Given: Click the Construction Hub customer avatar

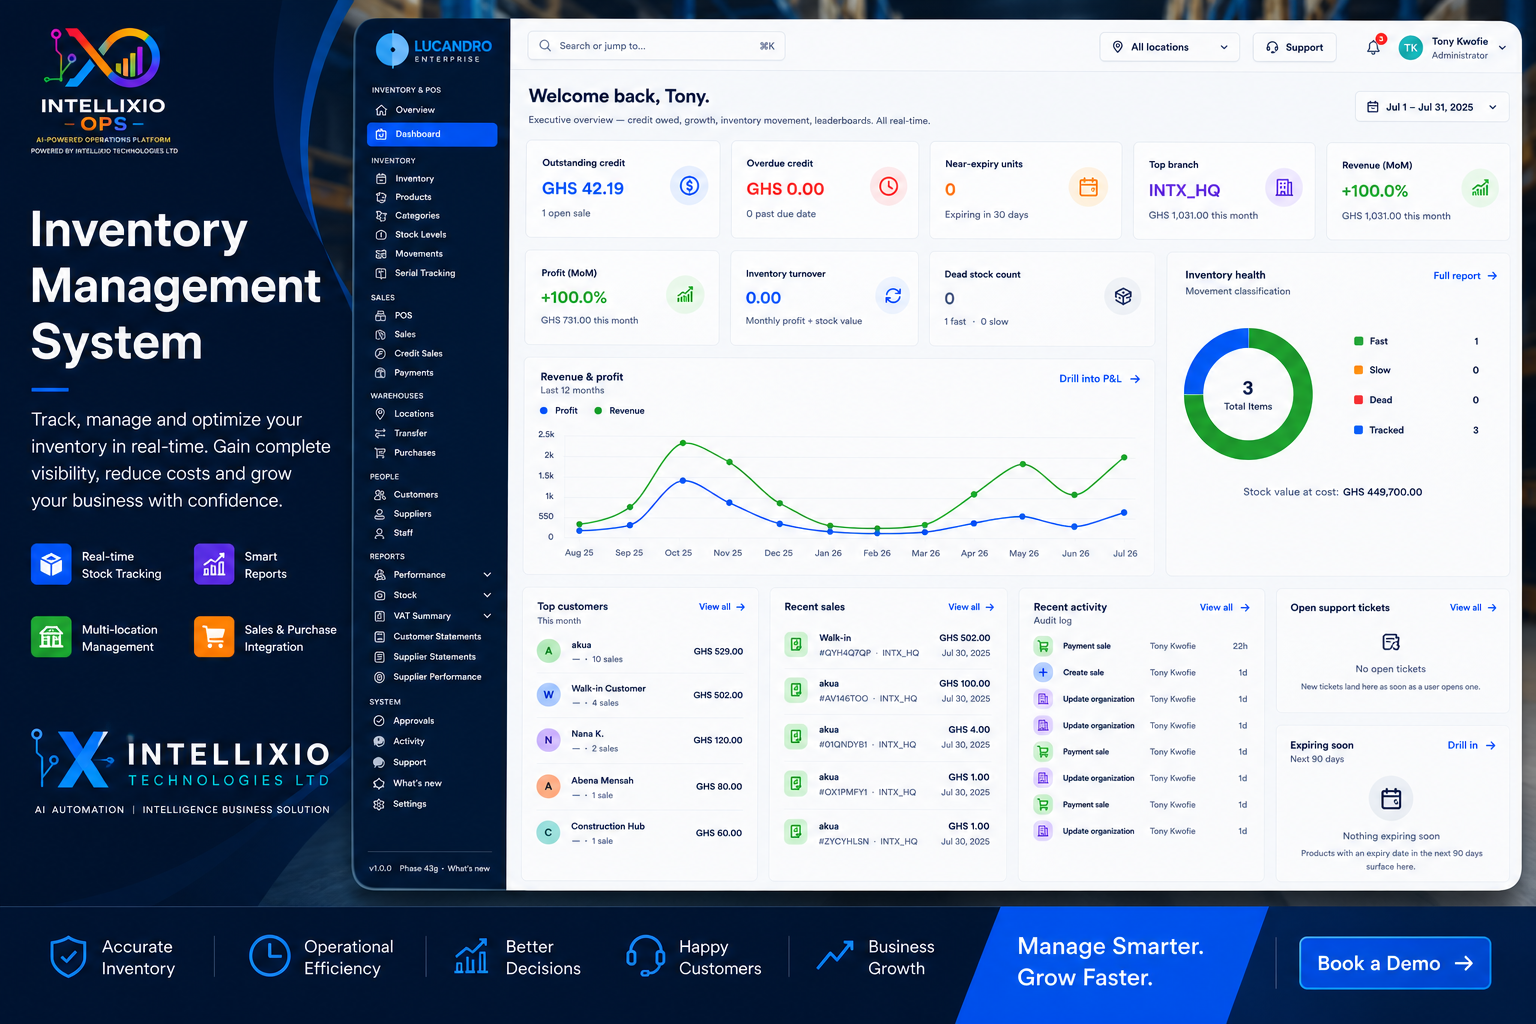Looking at the screenshot, I should click(x=548, y=832).
